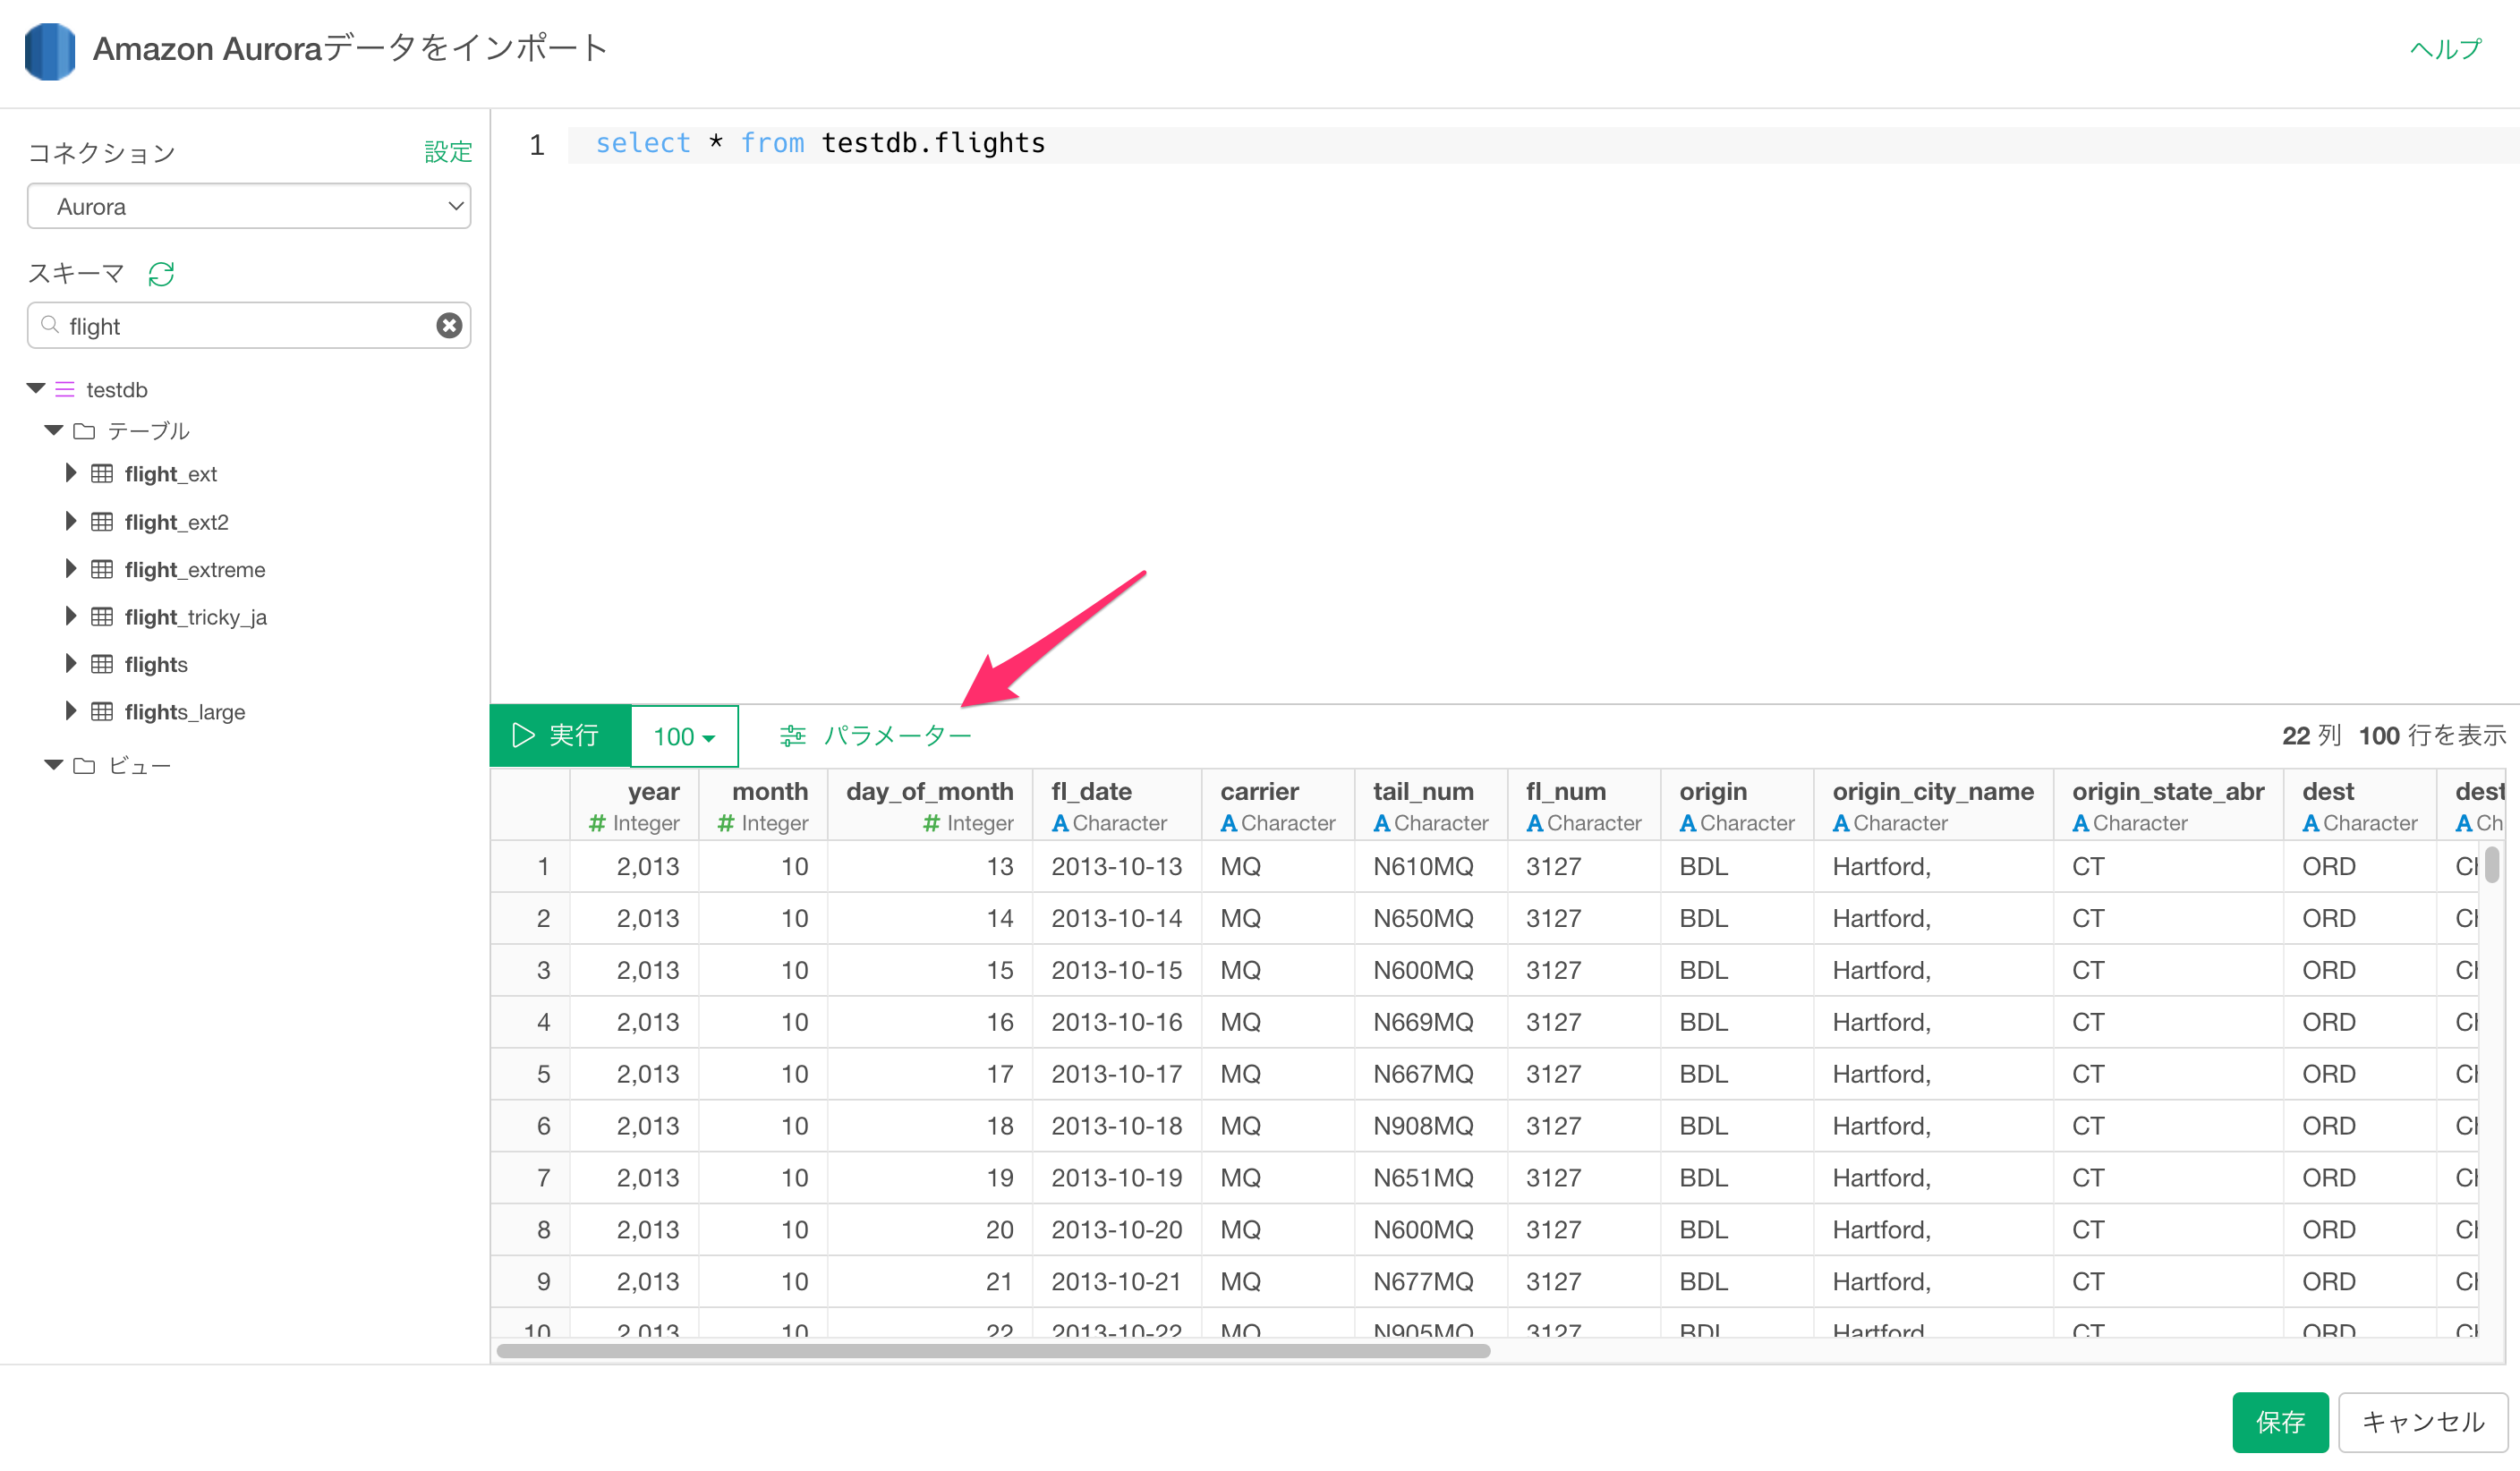Screen dimensions: 2520x1471
Task: Click the Character type icon under dest
Action: click(2311, 823)
